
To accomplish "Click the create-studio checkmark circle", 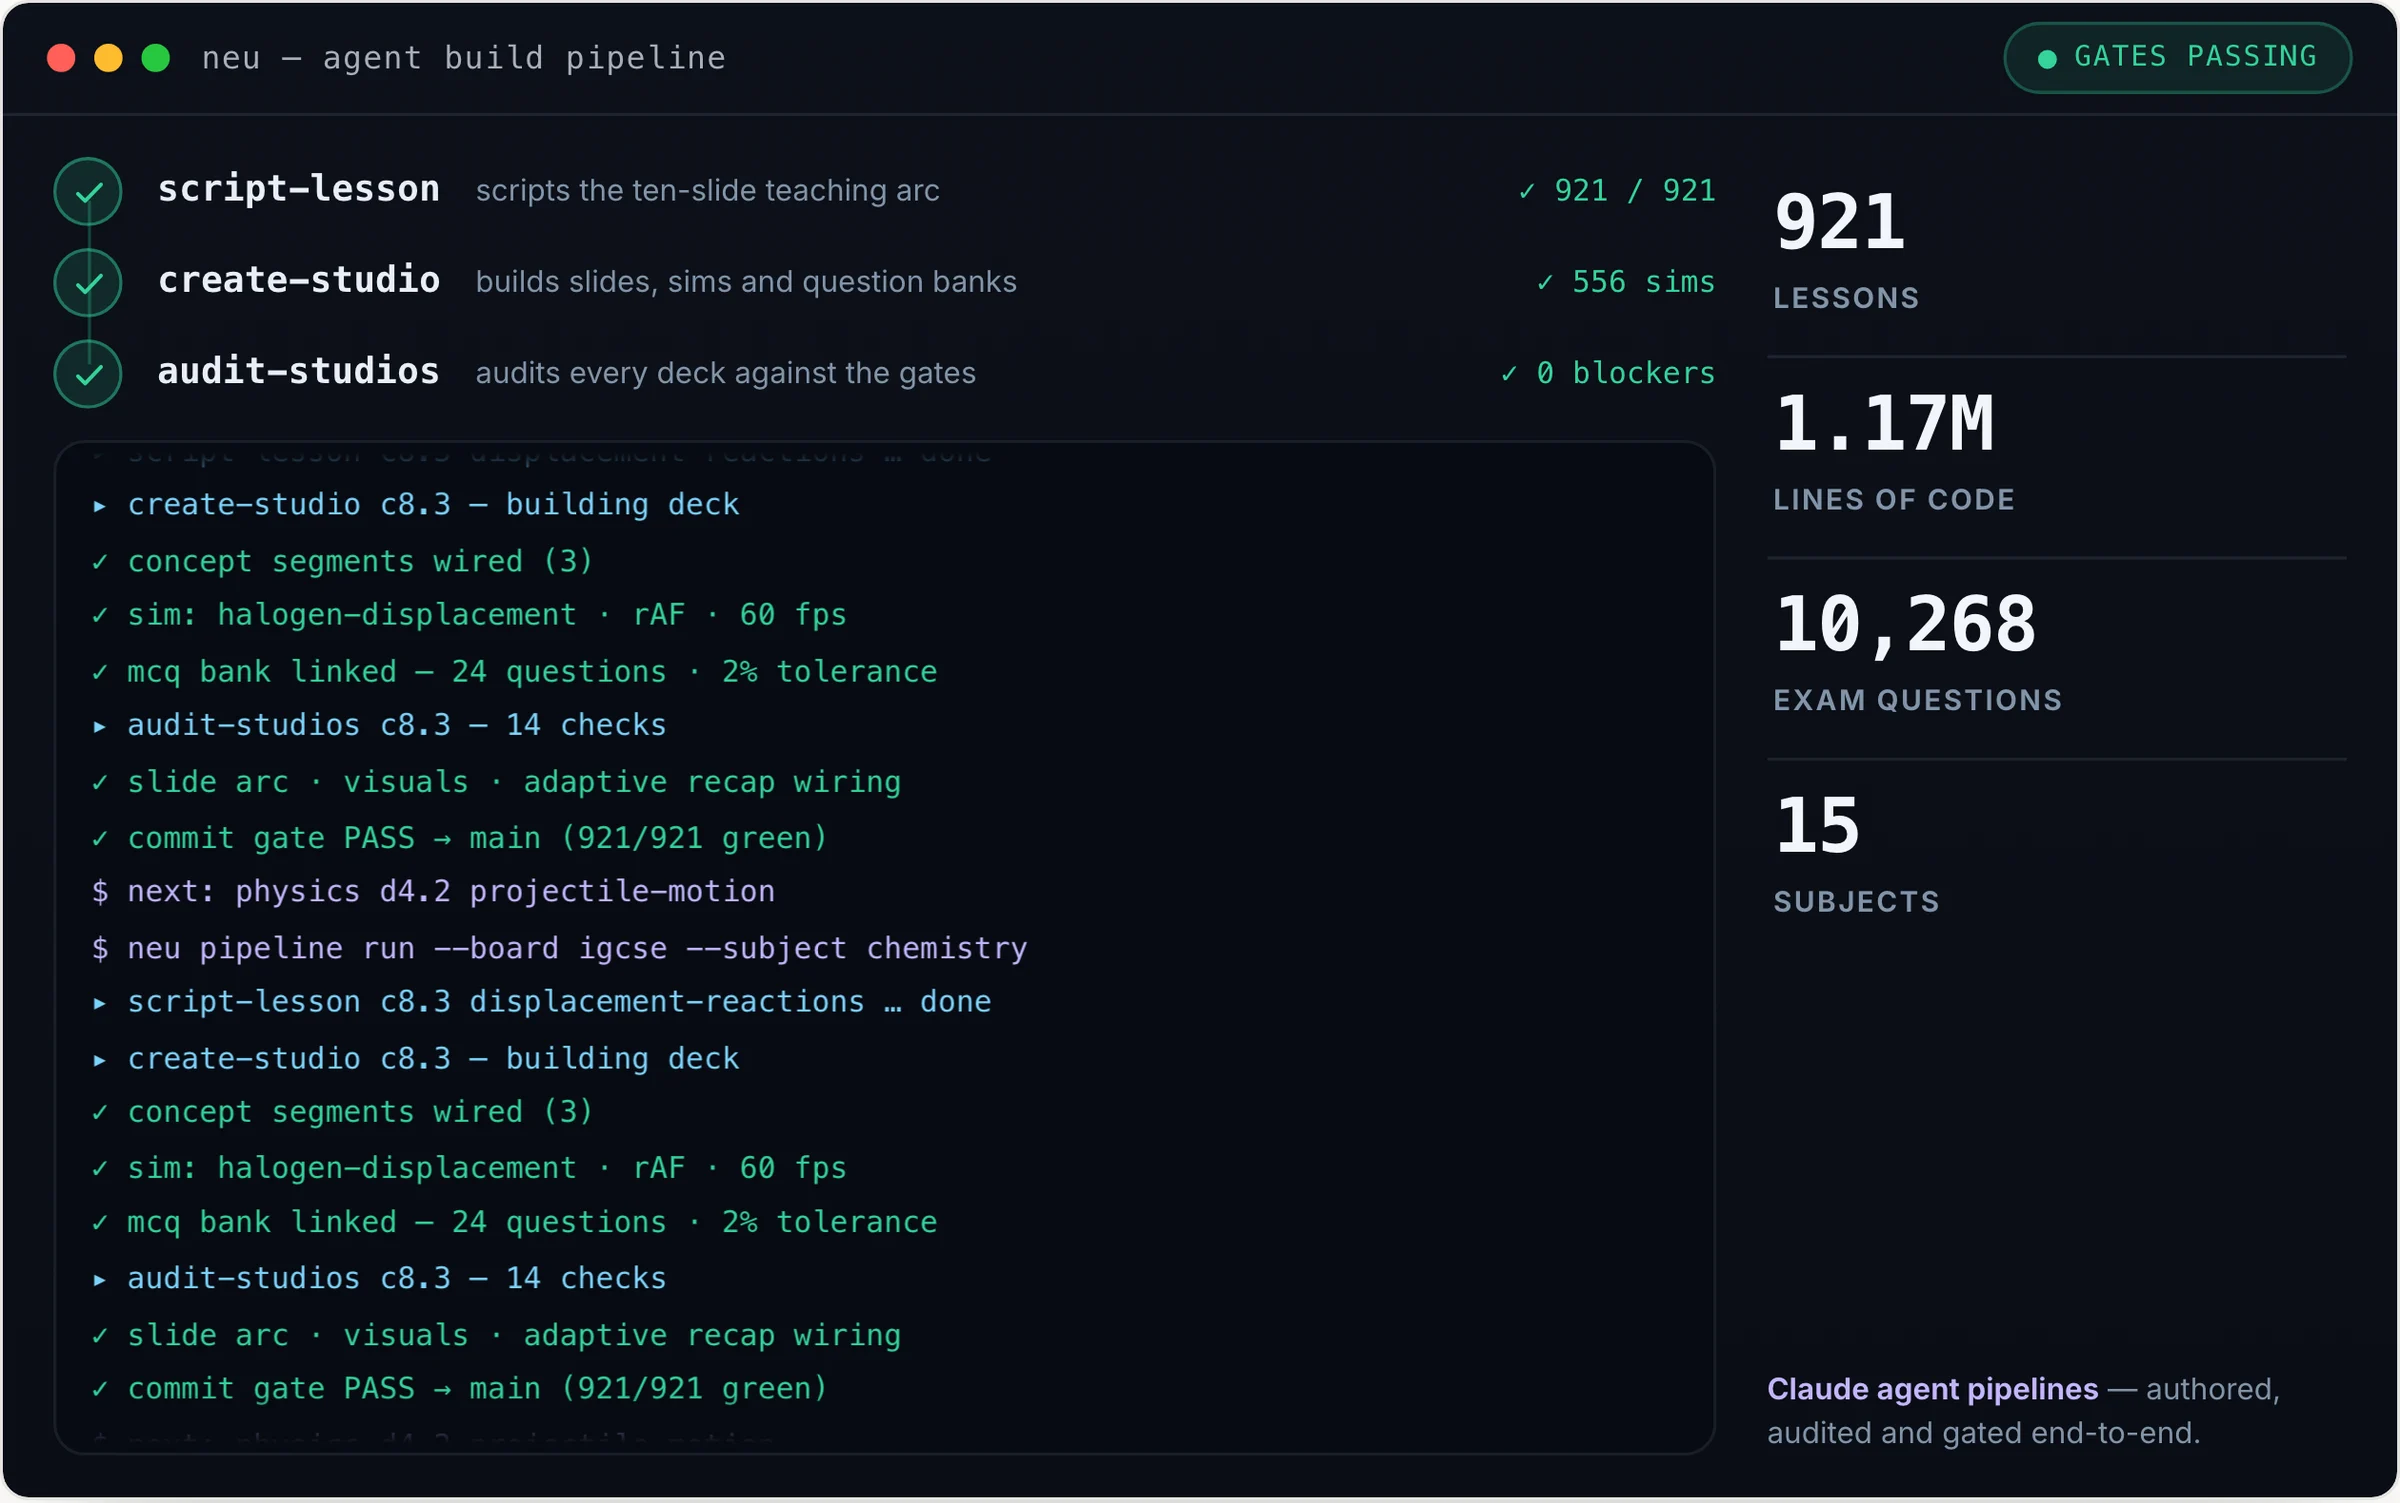I will tap(88, 282).
